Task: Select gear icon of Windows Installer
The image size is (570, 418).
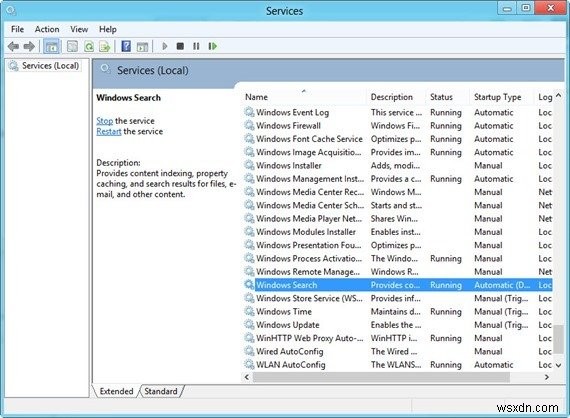Action: tap(249, 165)
